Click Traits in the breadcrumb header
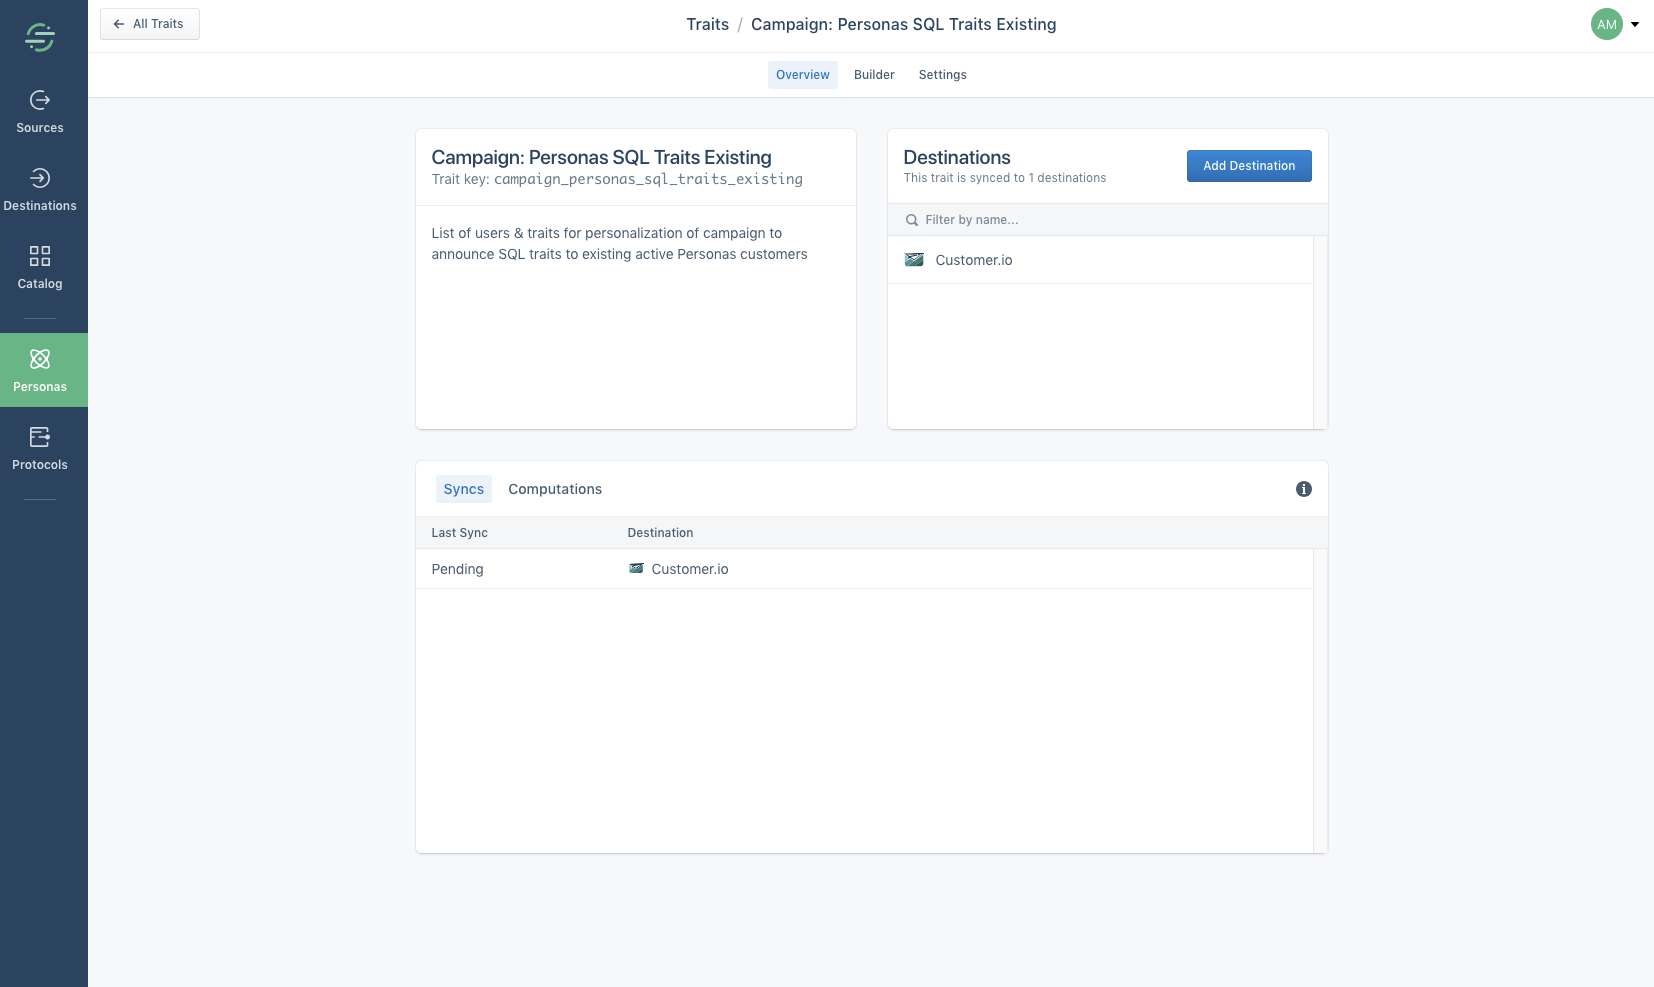The width and height of the screenshot is (1654, 987). (x=707, y=24)
